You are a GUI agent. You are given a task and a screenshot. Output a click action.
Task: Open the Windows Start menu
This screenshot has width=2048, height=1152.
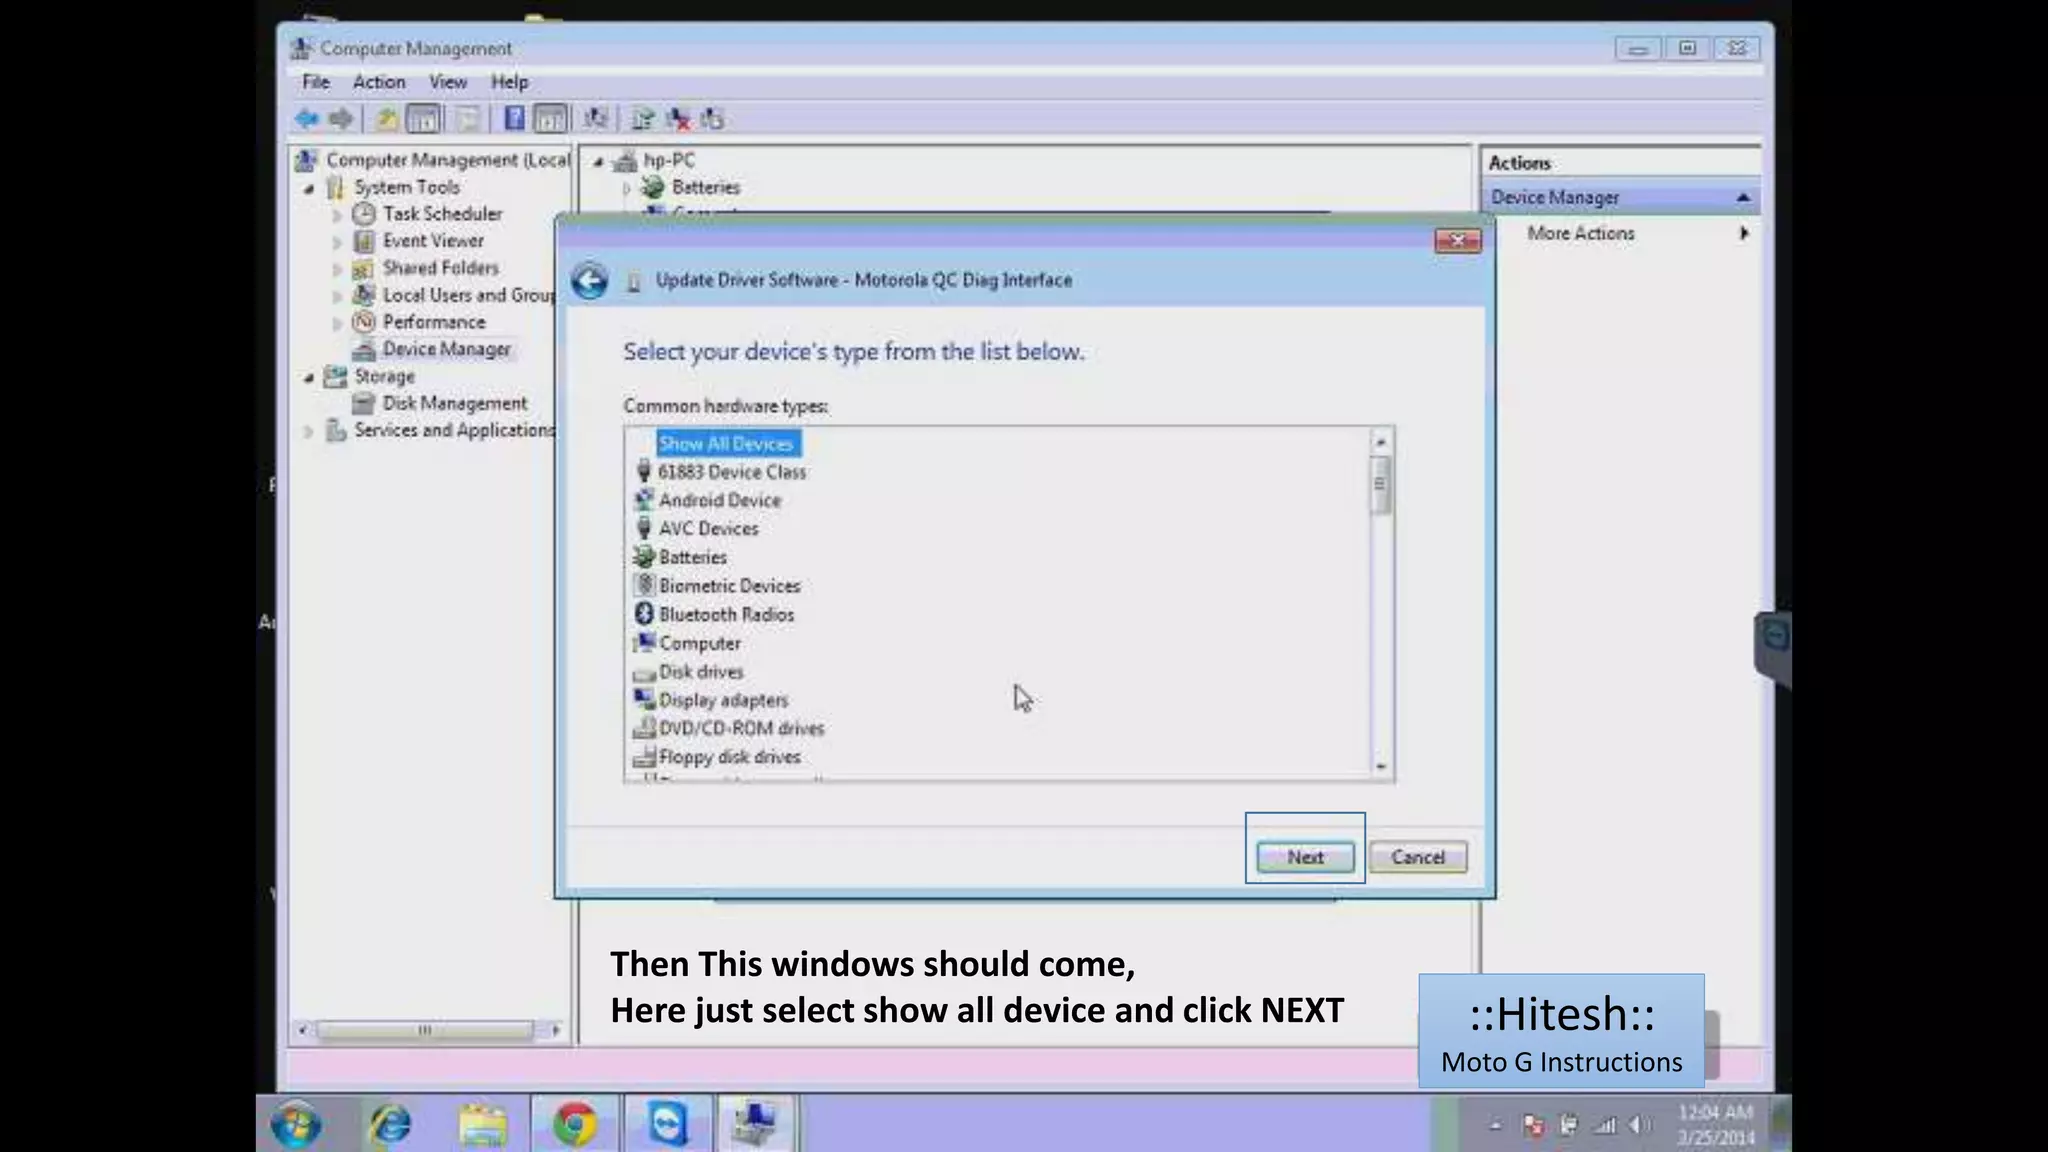pyautogui.click(x=296, y=1124)
